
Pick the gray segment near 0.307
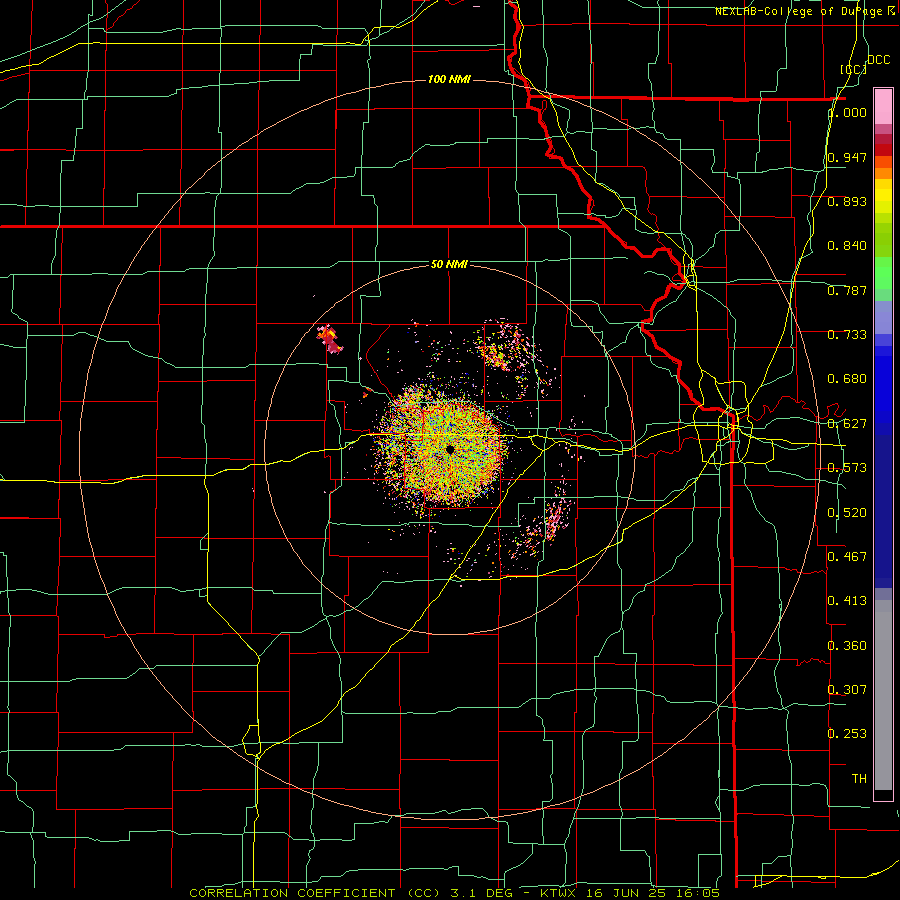pyautogui.click(x=883, y=695)
